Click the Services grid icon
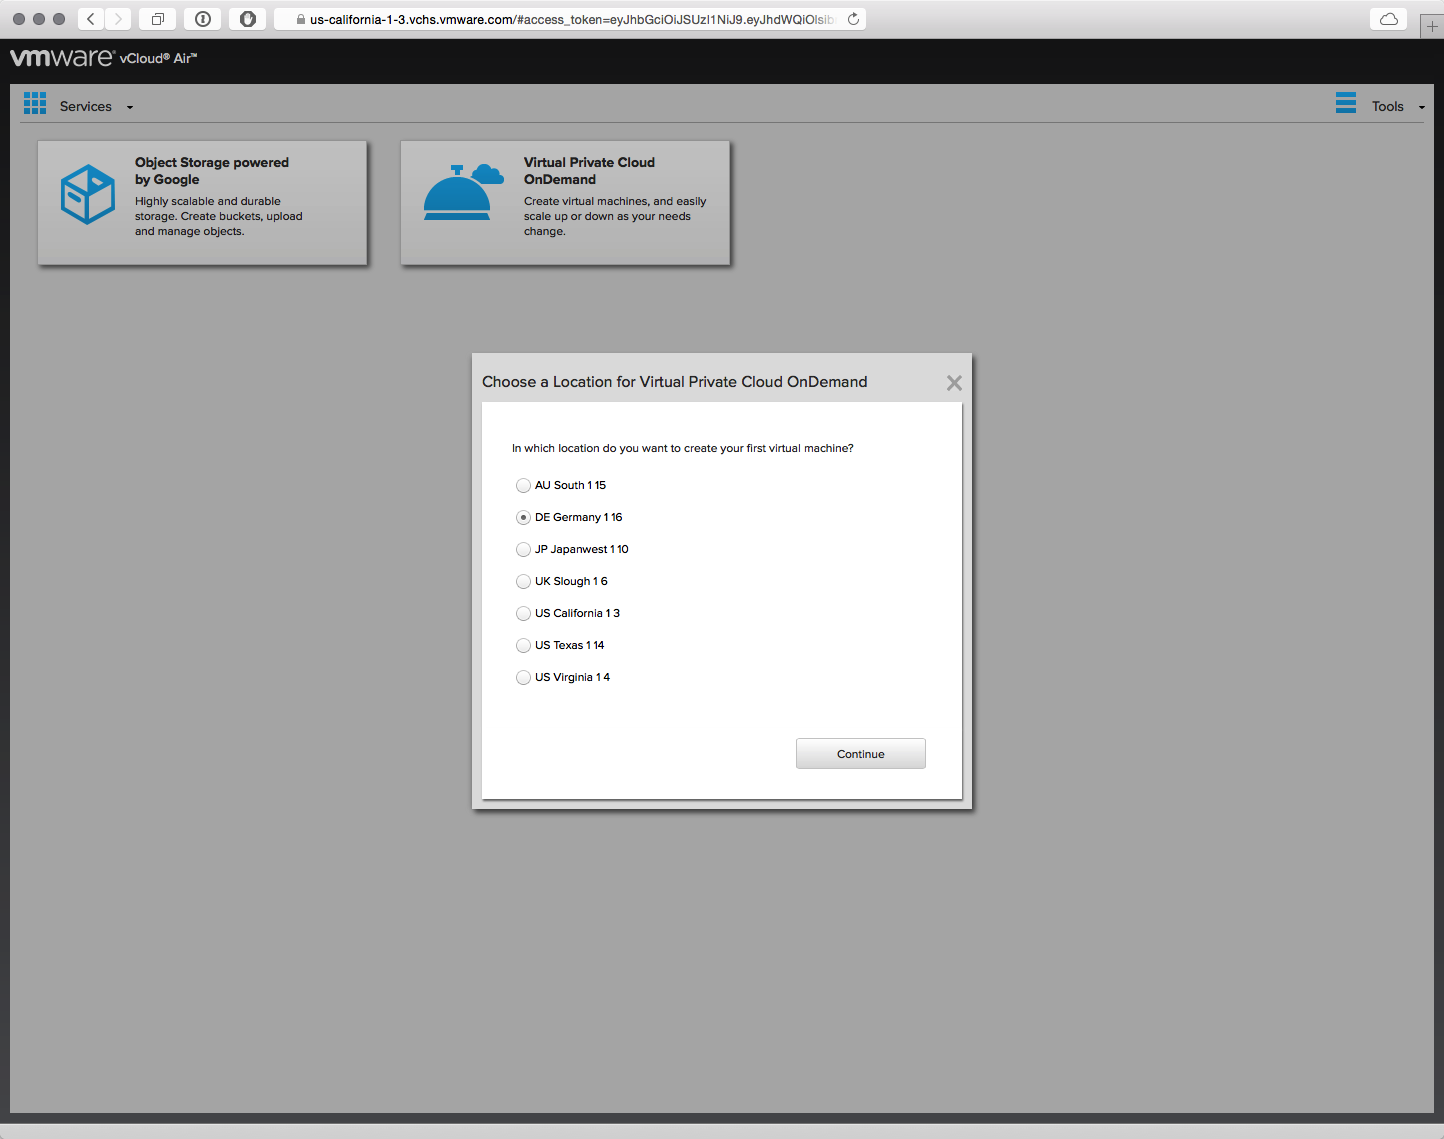The image size is (1444, 1139). tap(35, 103)
